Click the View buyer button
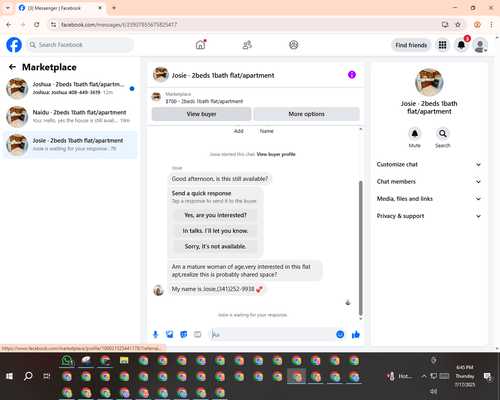This screenshot has height=400, width=500. click(201, 114)
